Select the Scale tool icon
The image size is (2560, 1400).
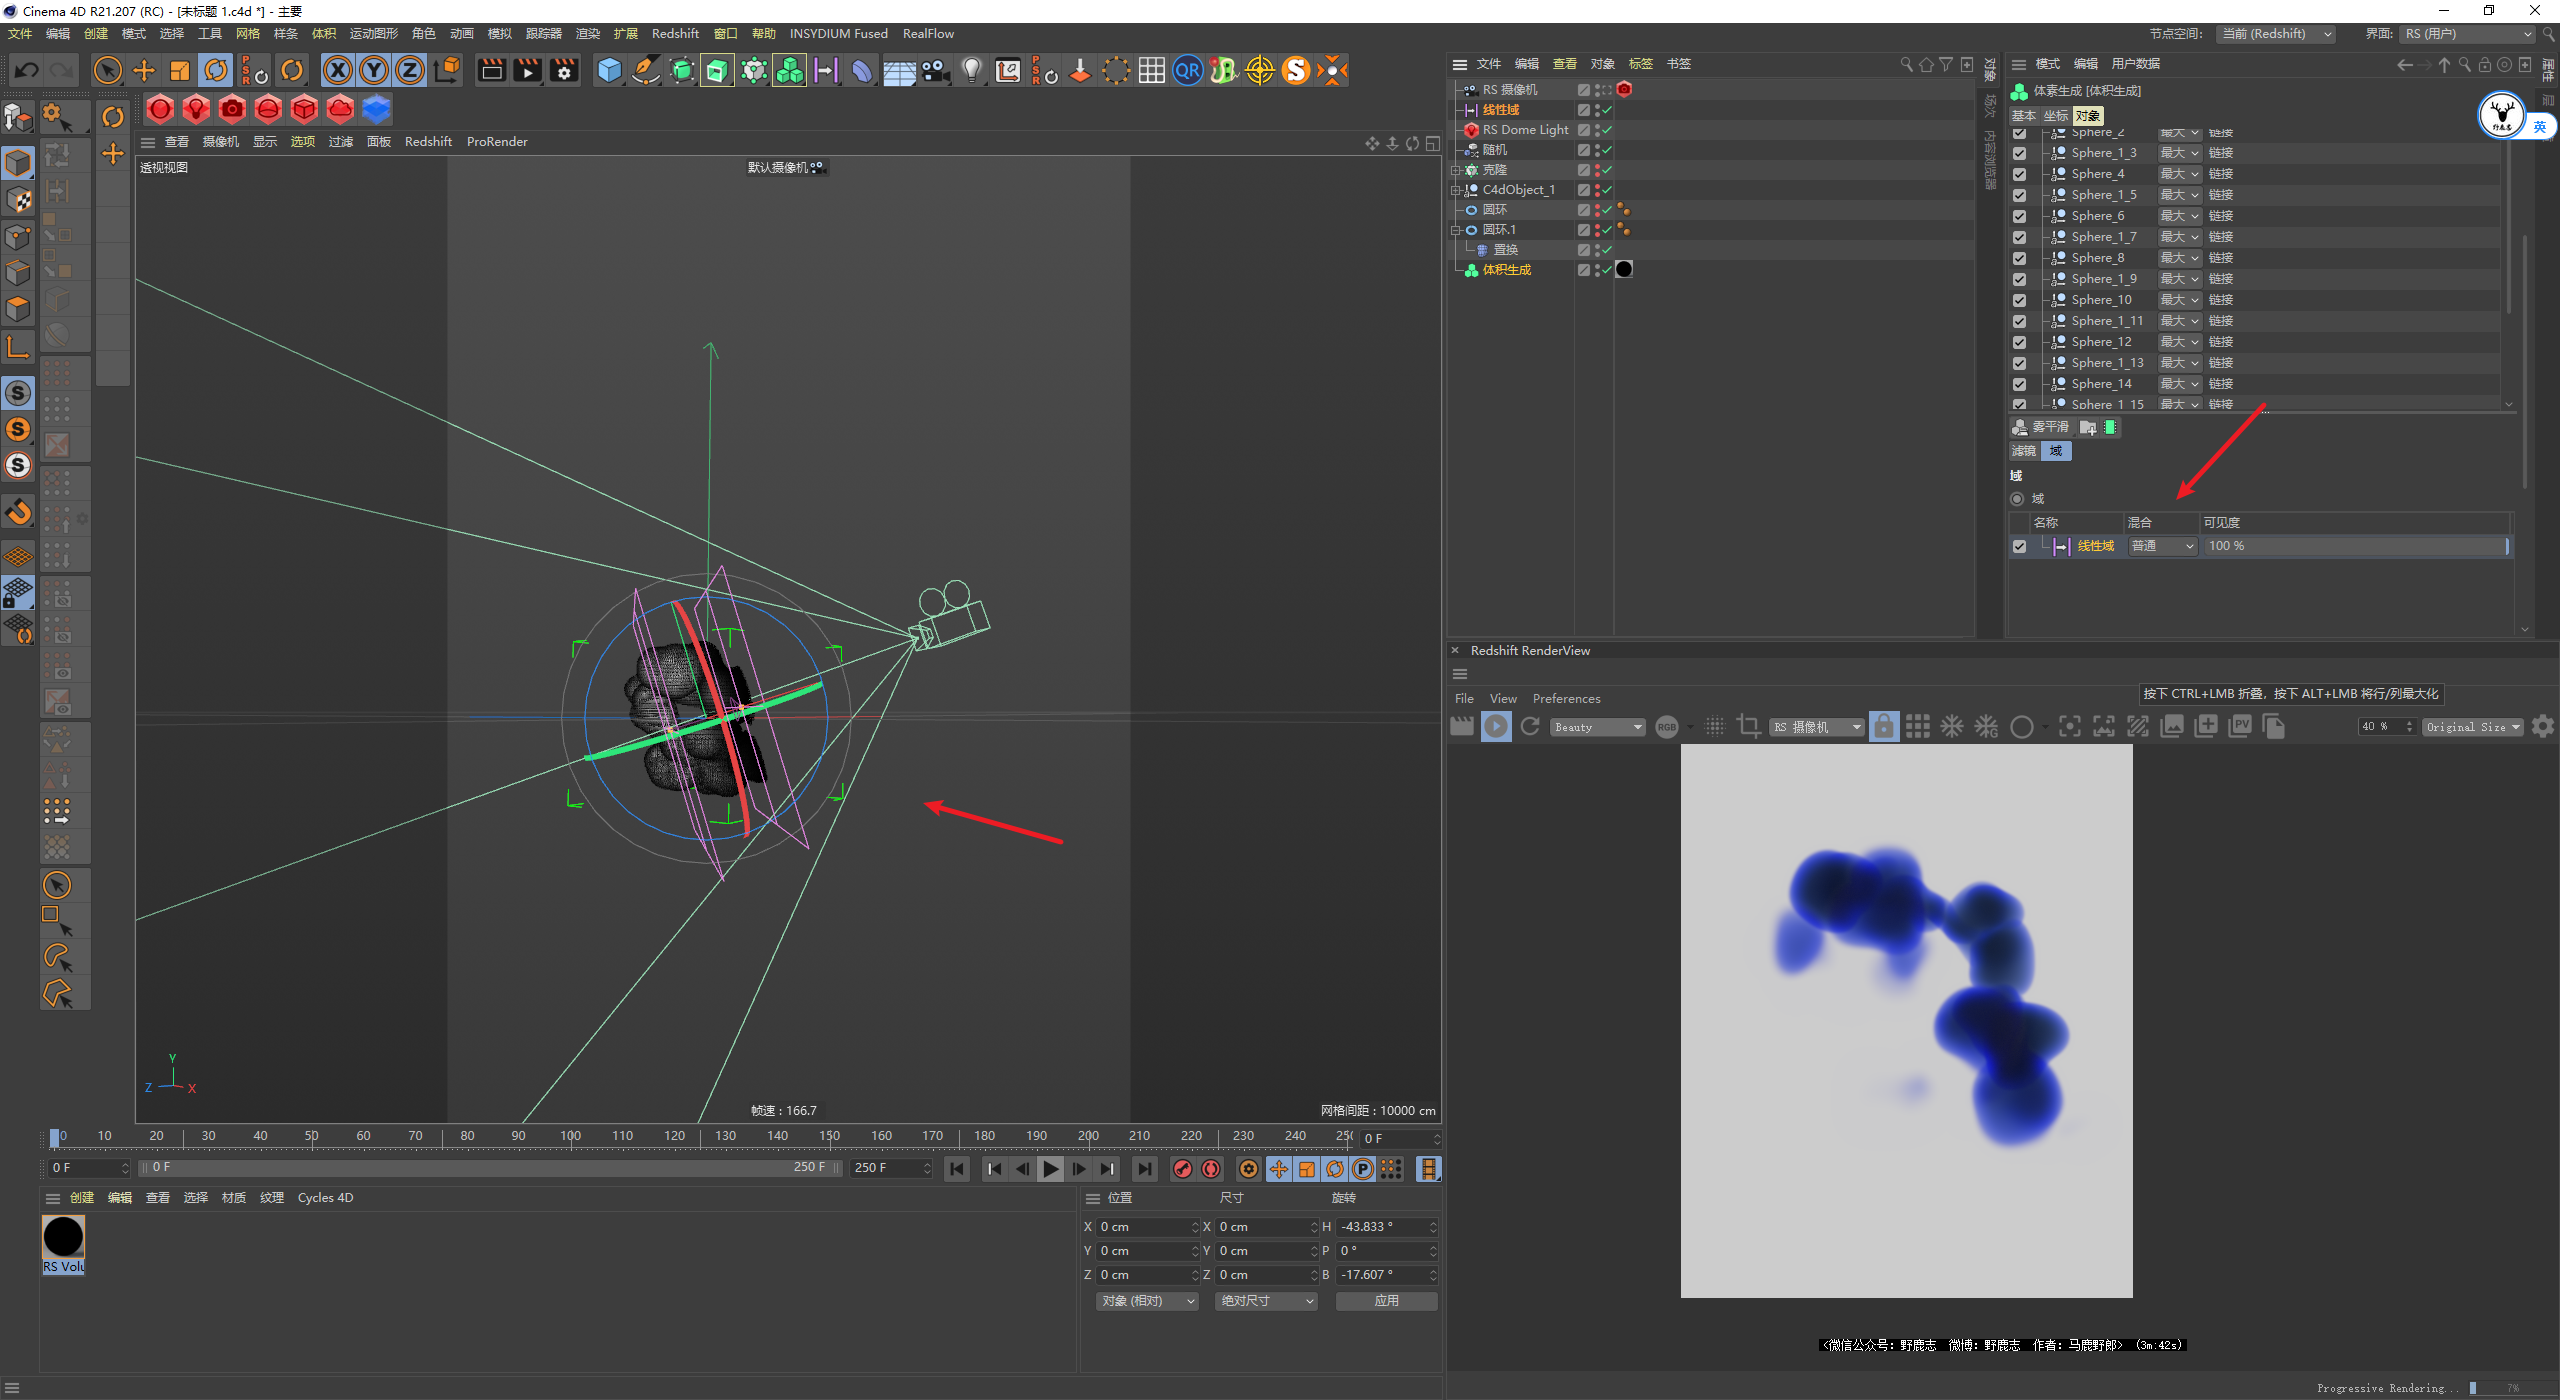[x=180, y=70]
